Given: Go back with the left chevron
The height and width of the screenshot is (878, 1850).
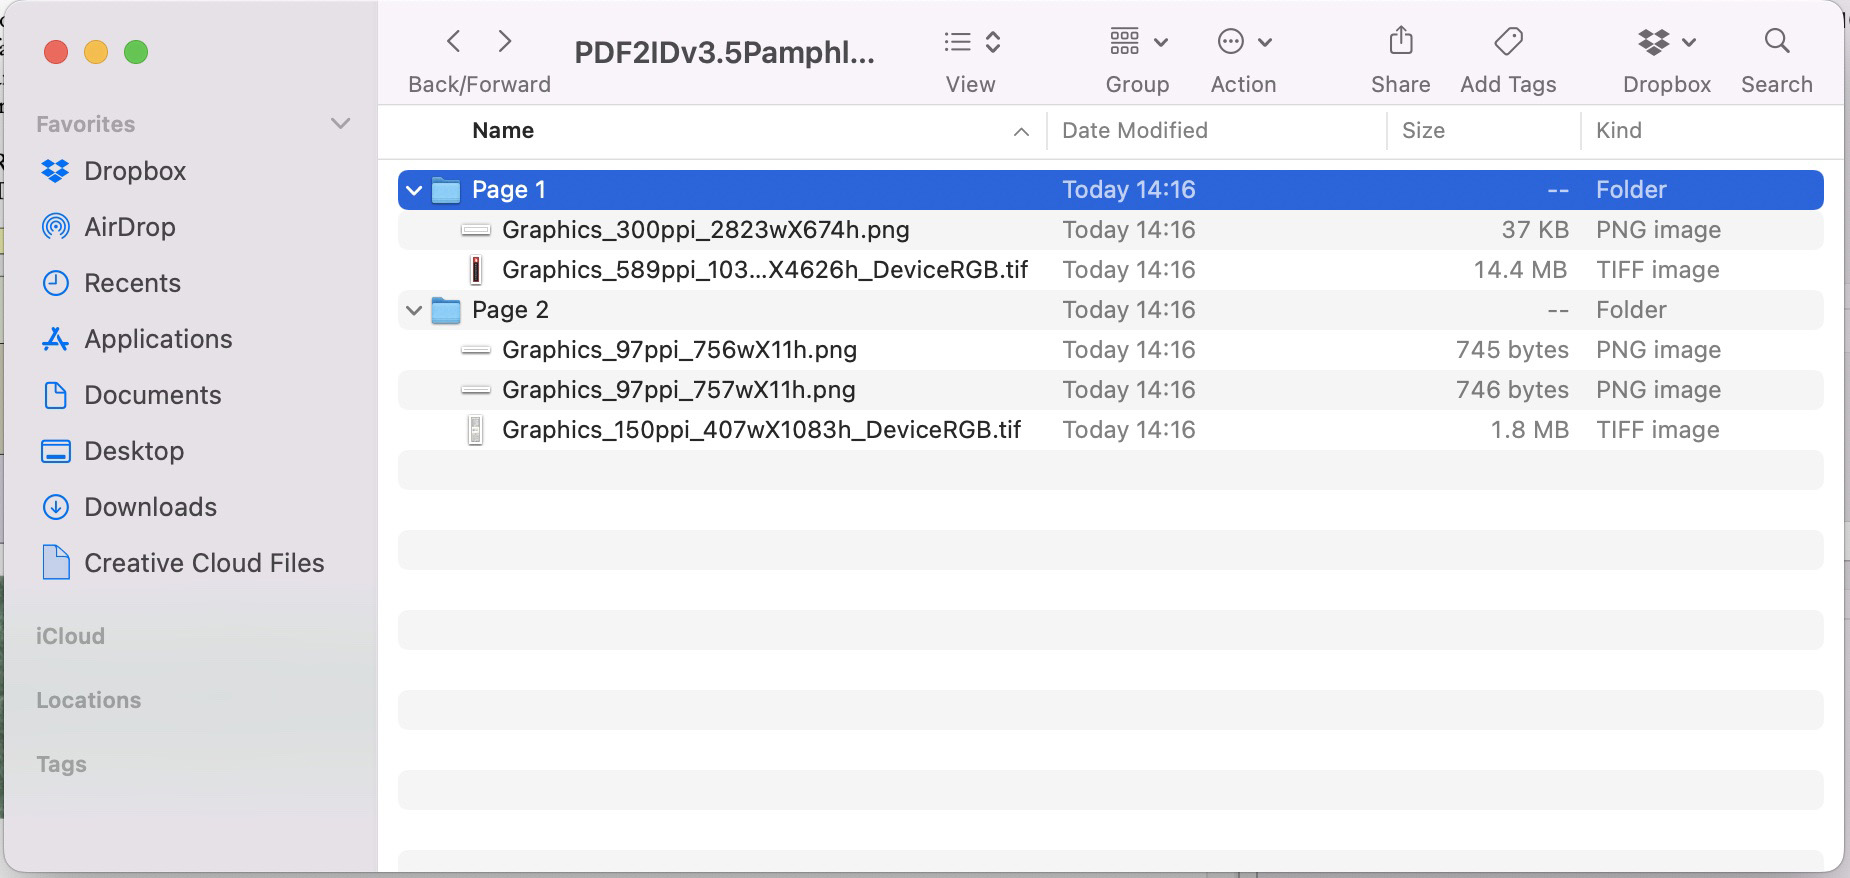Looking at the screenshot, I should [454, 41].
